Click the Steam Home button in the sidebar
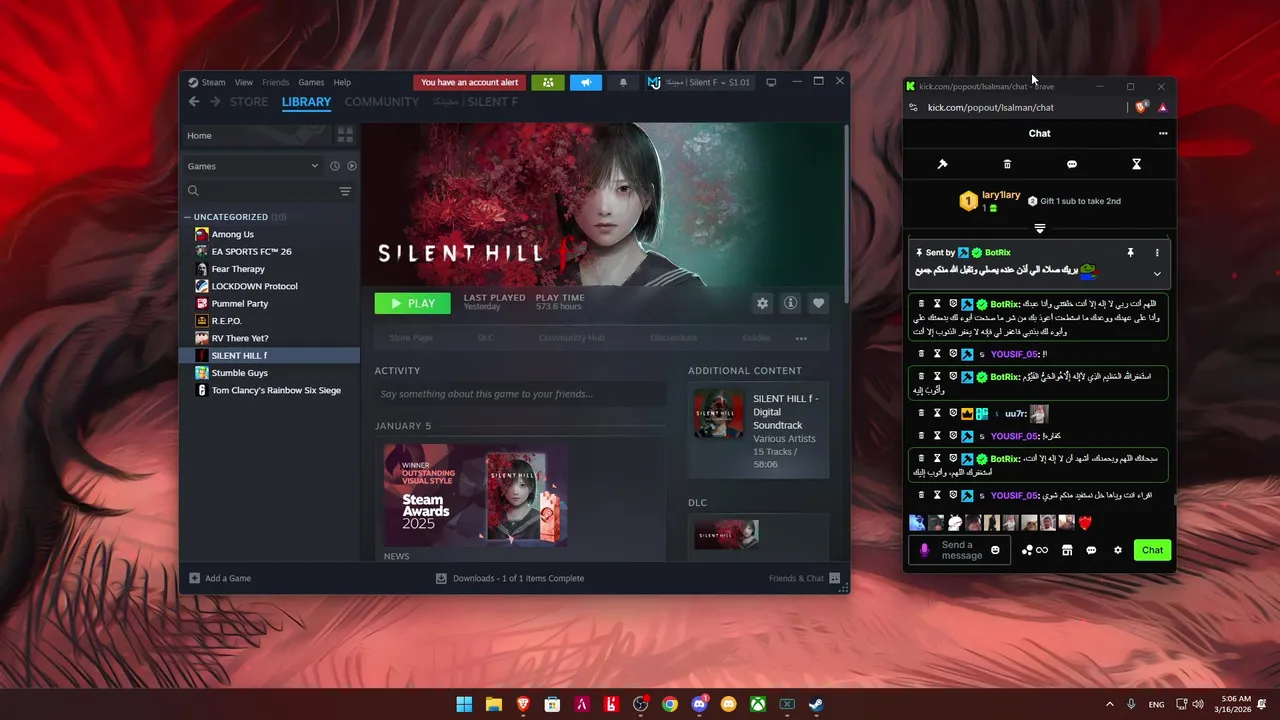 pyautogui.click(x=258, y=135)
